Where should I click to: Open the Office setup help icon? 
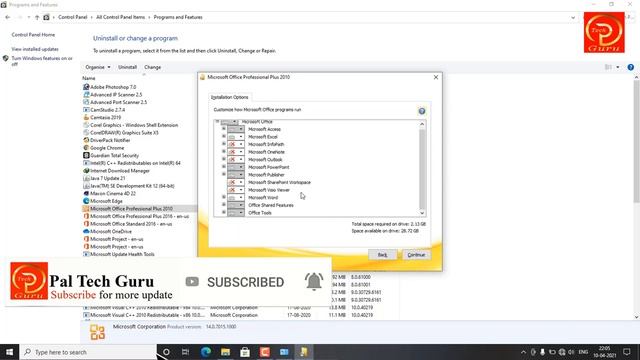point(422,111)
